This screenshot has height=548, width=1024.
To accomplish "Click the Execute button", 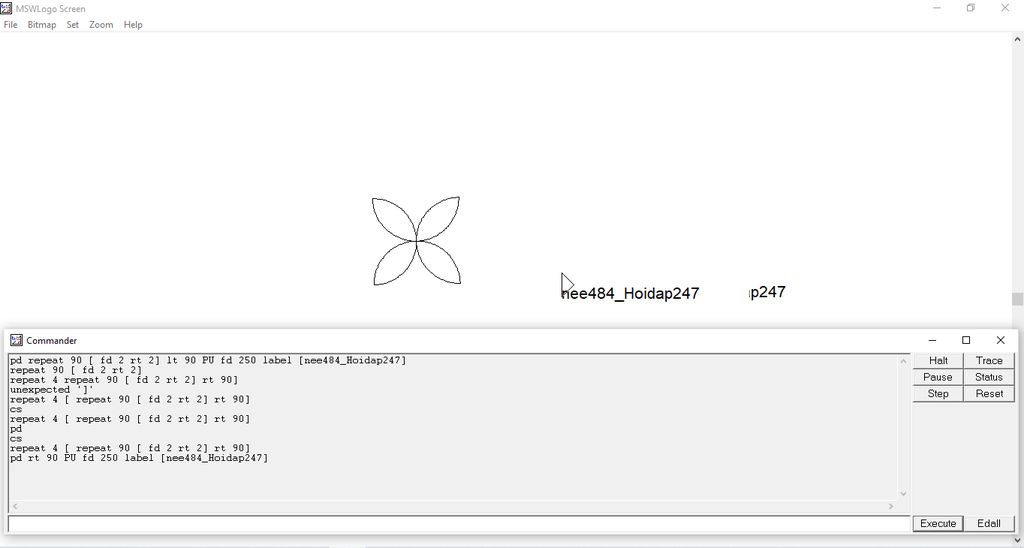I will coord(938,523).
